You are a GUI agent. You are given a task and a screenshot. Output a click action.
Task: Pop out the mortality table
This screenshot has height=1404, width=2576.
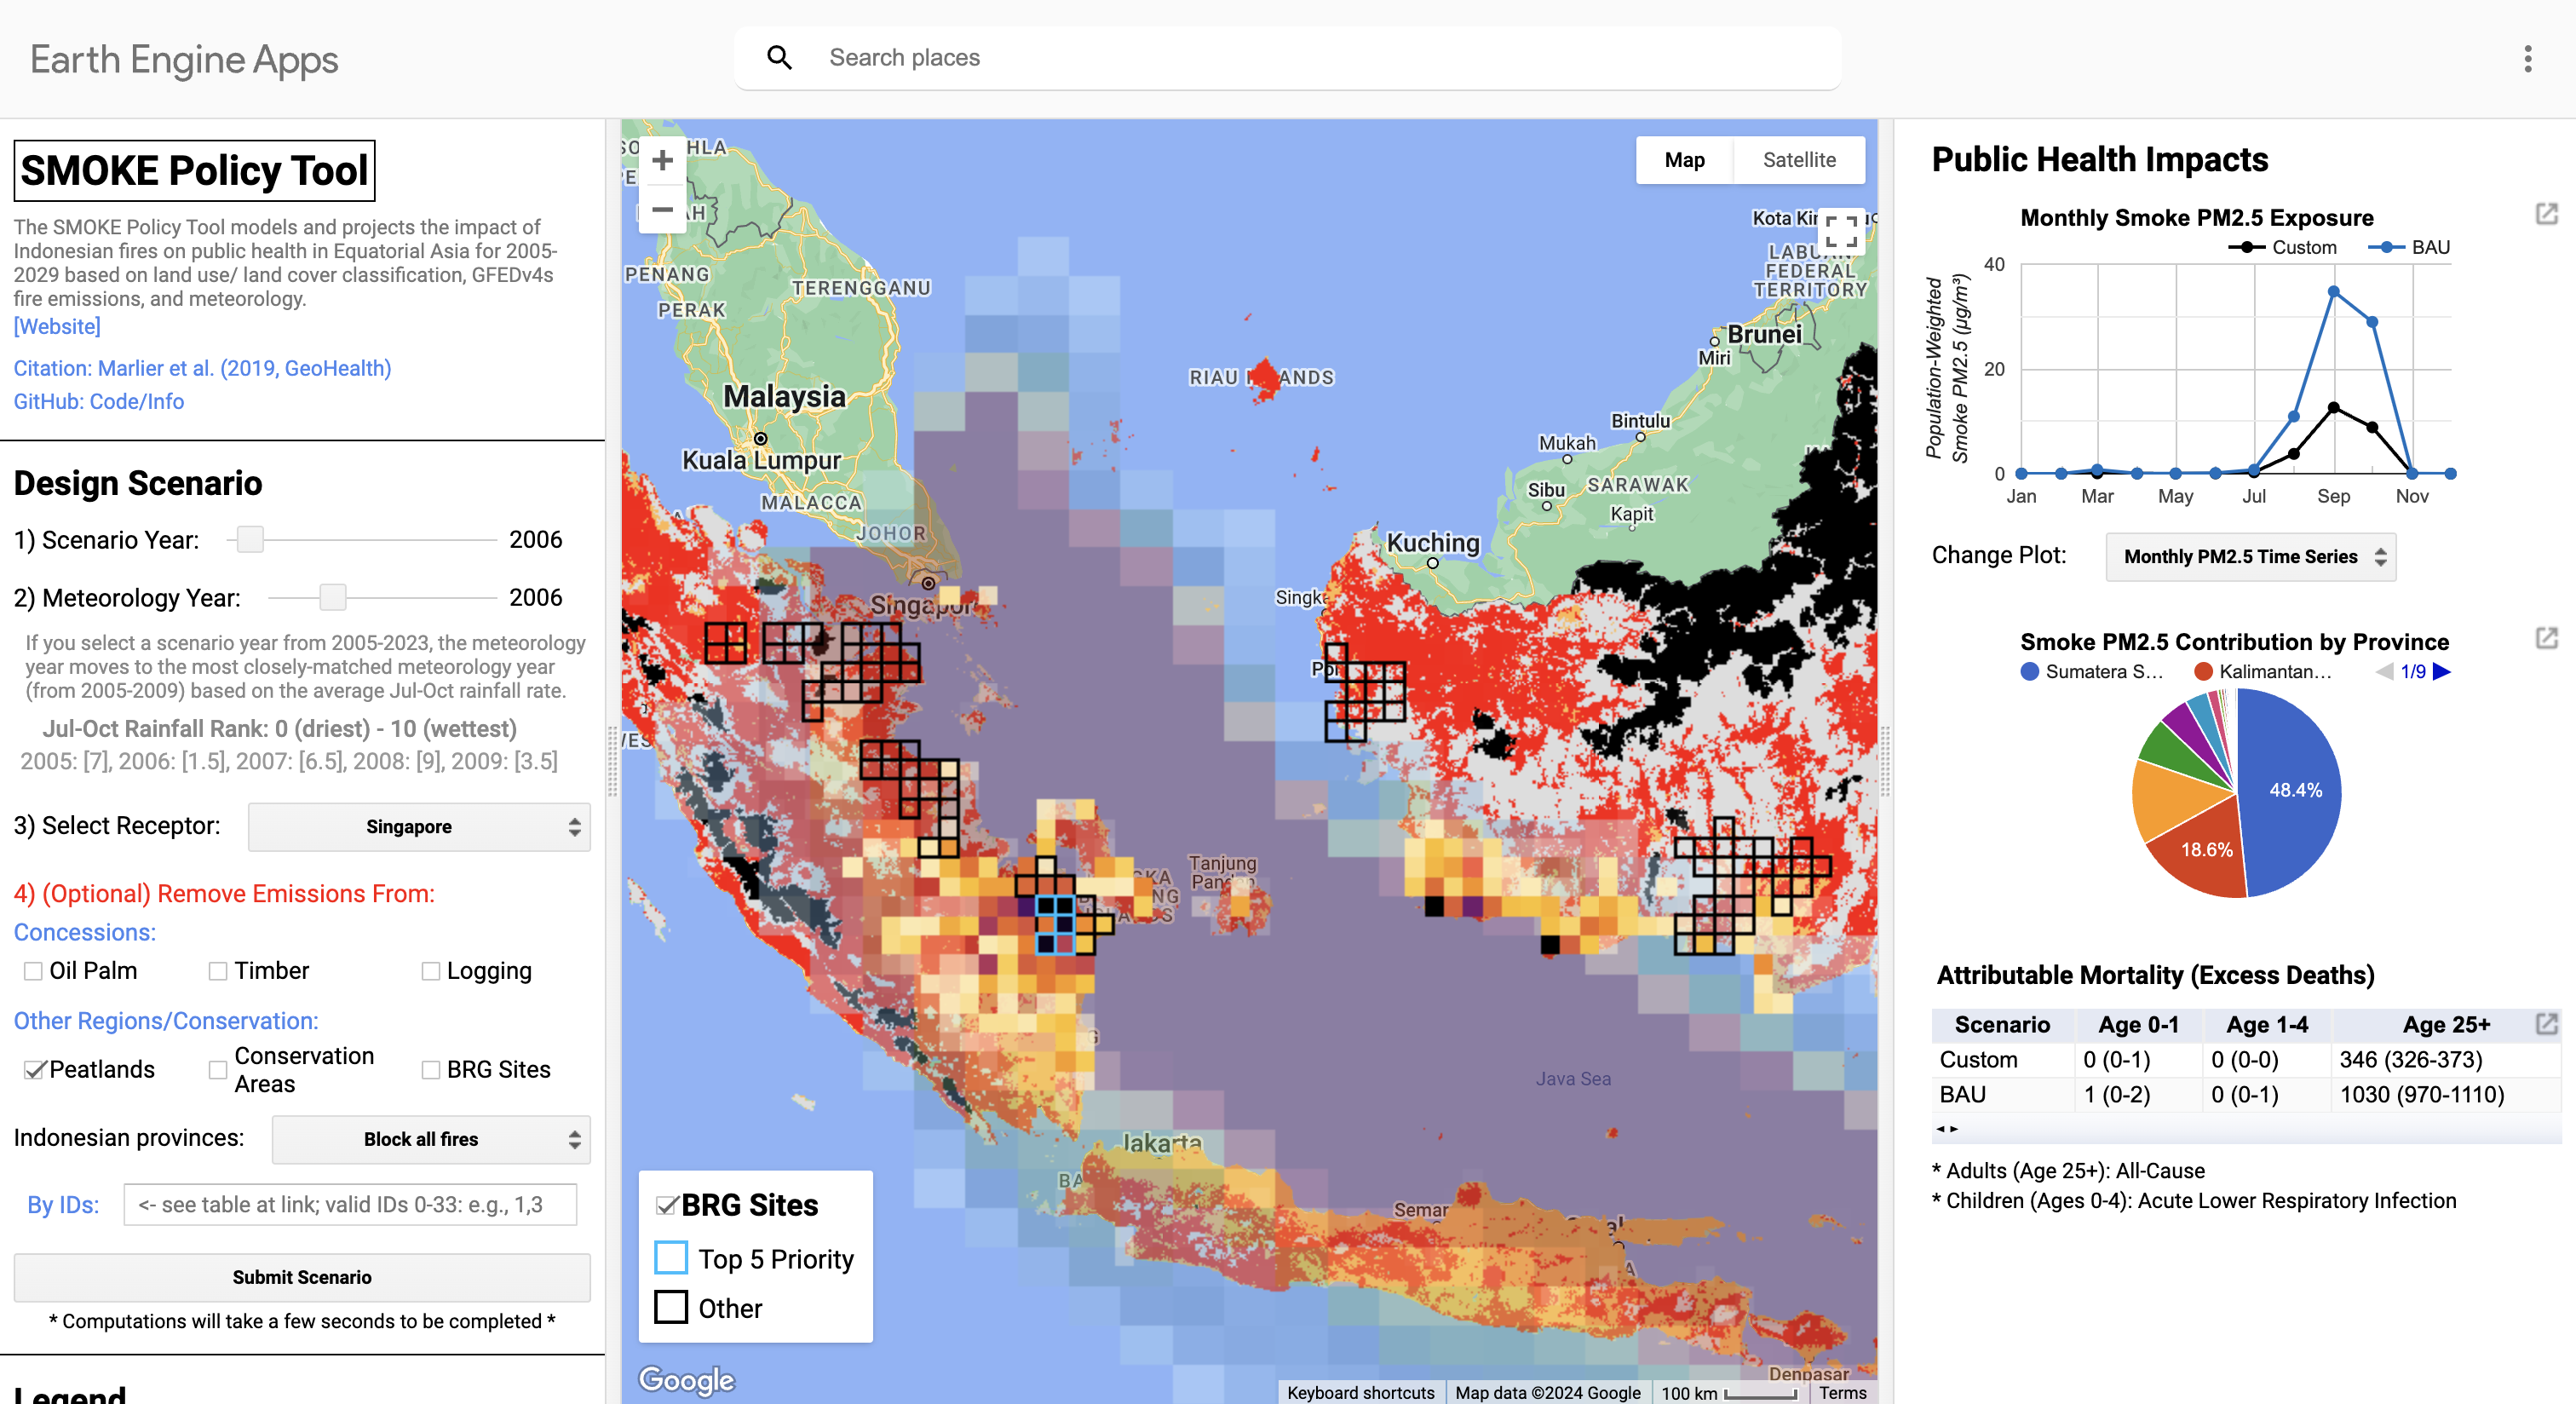click(2546, 1023)
